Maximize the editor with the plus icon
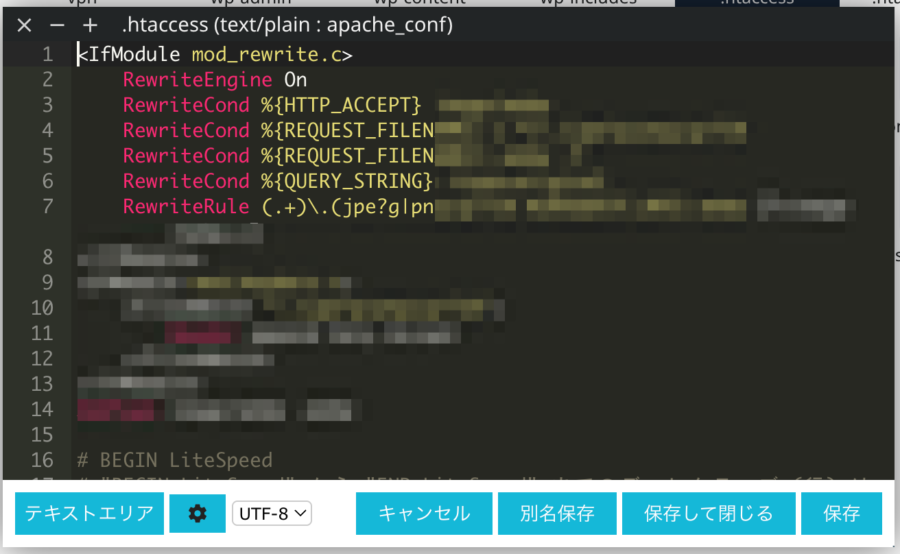The height and width of the screenshot is (554, 900). 90,25
